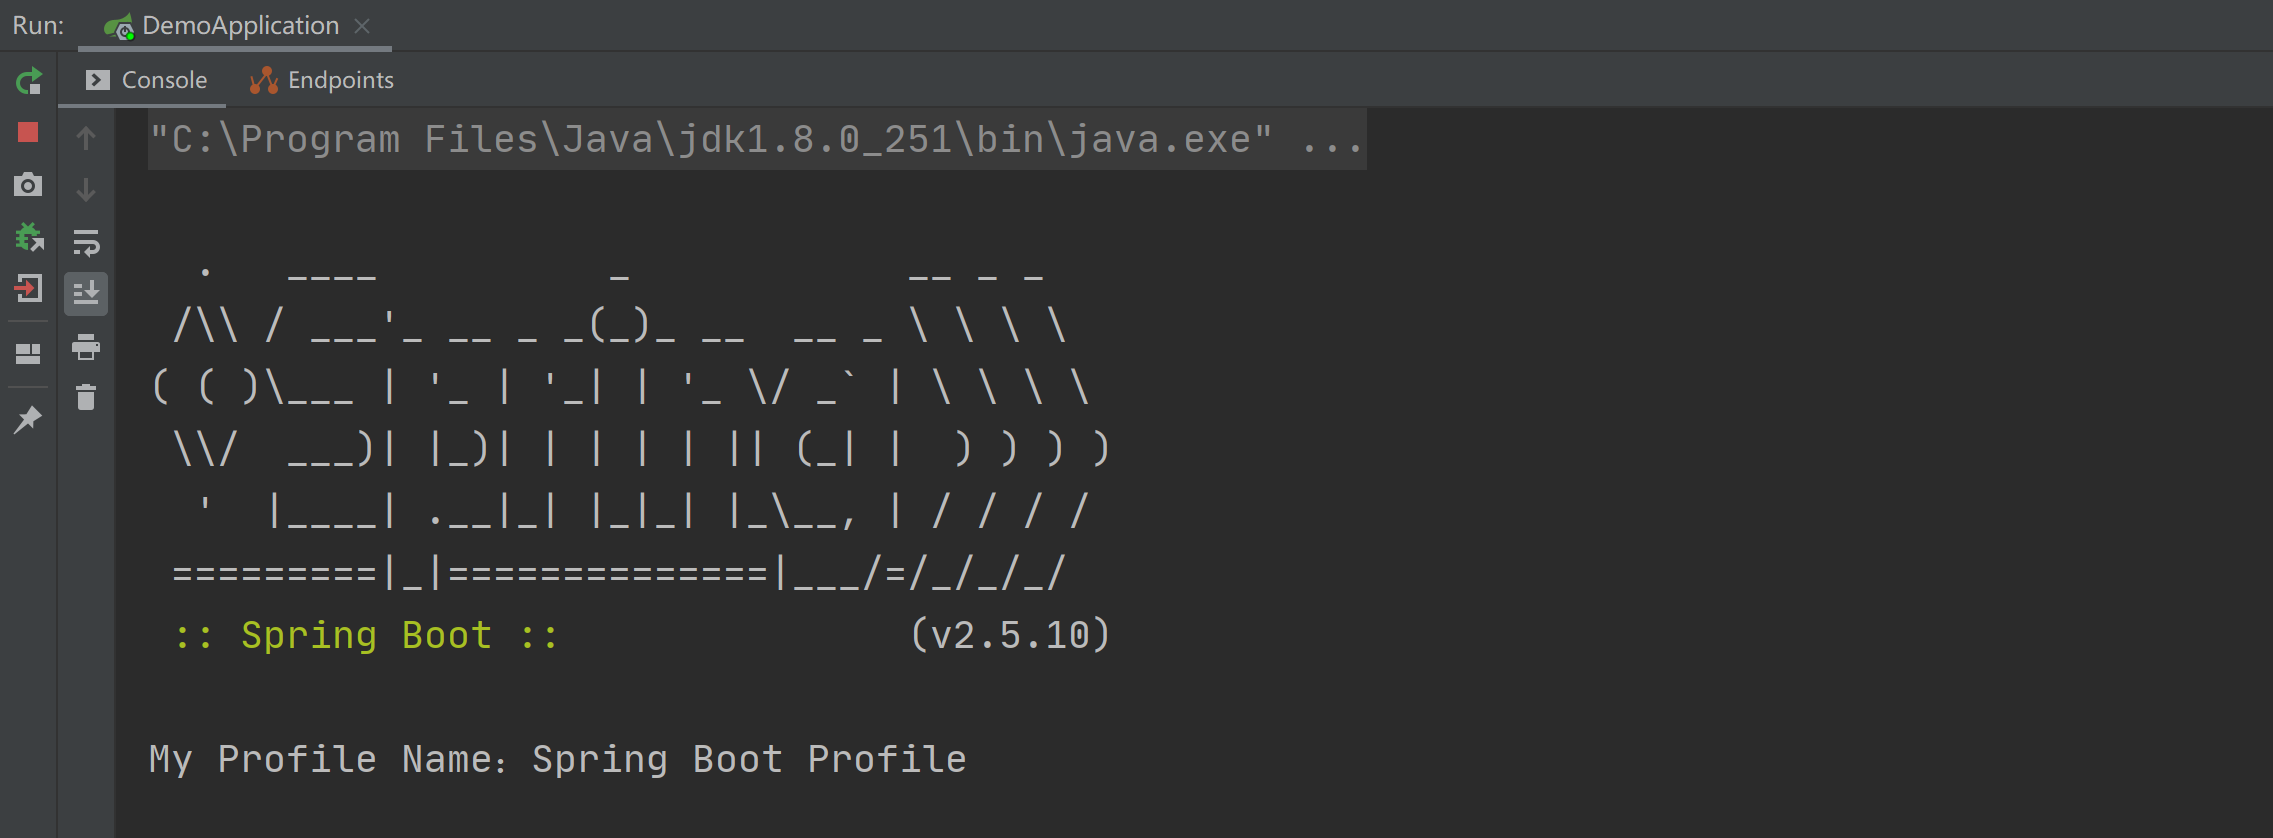Click the (v2.5.10) version text

(1011, 635)
